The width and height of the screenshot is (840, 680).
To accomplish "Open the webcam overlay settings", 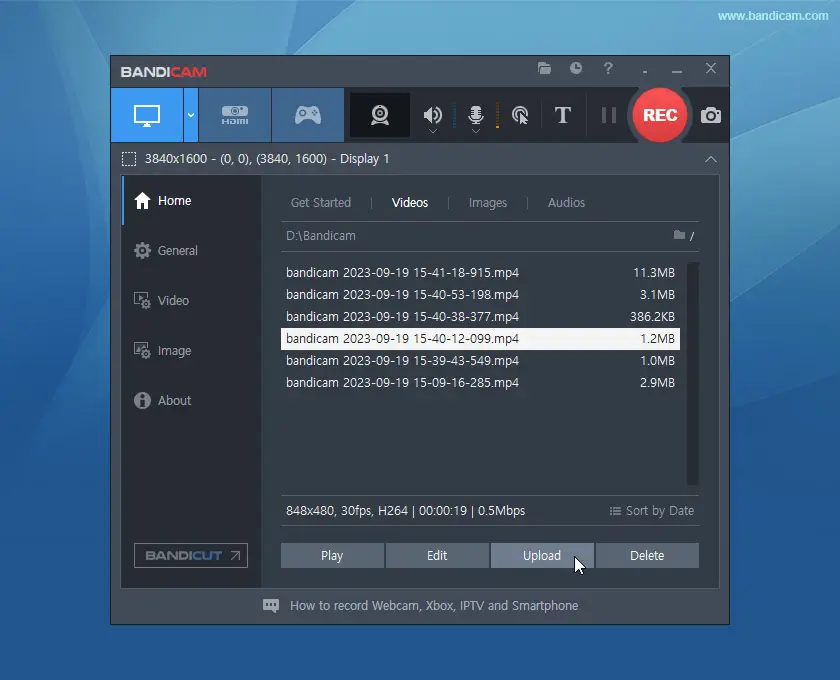I will (x=380, y=115).
